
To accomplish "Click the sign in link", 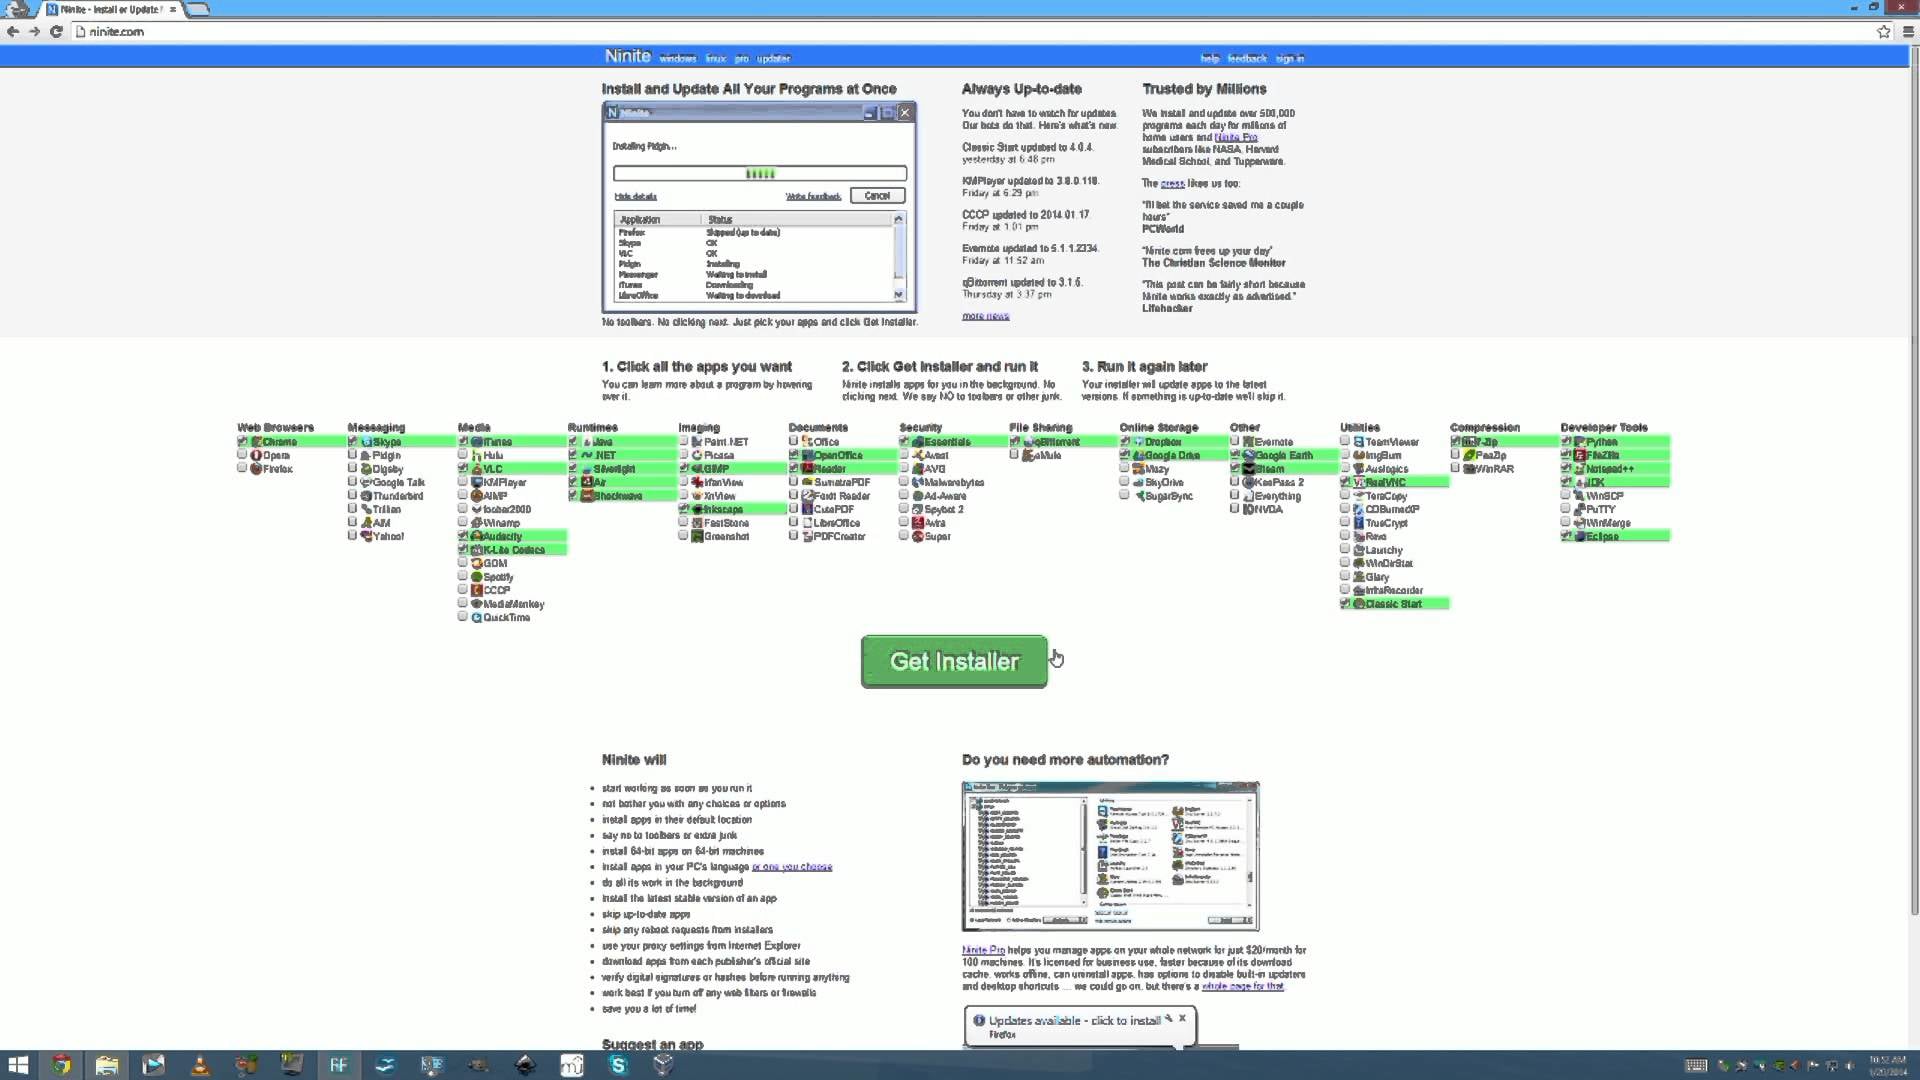I will (1290, 59).
